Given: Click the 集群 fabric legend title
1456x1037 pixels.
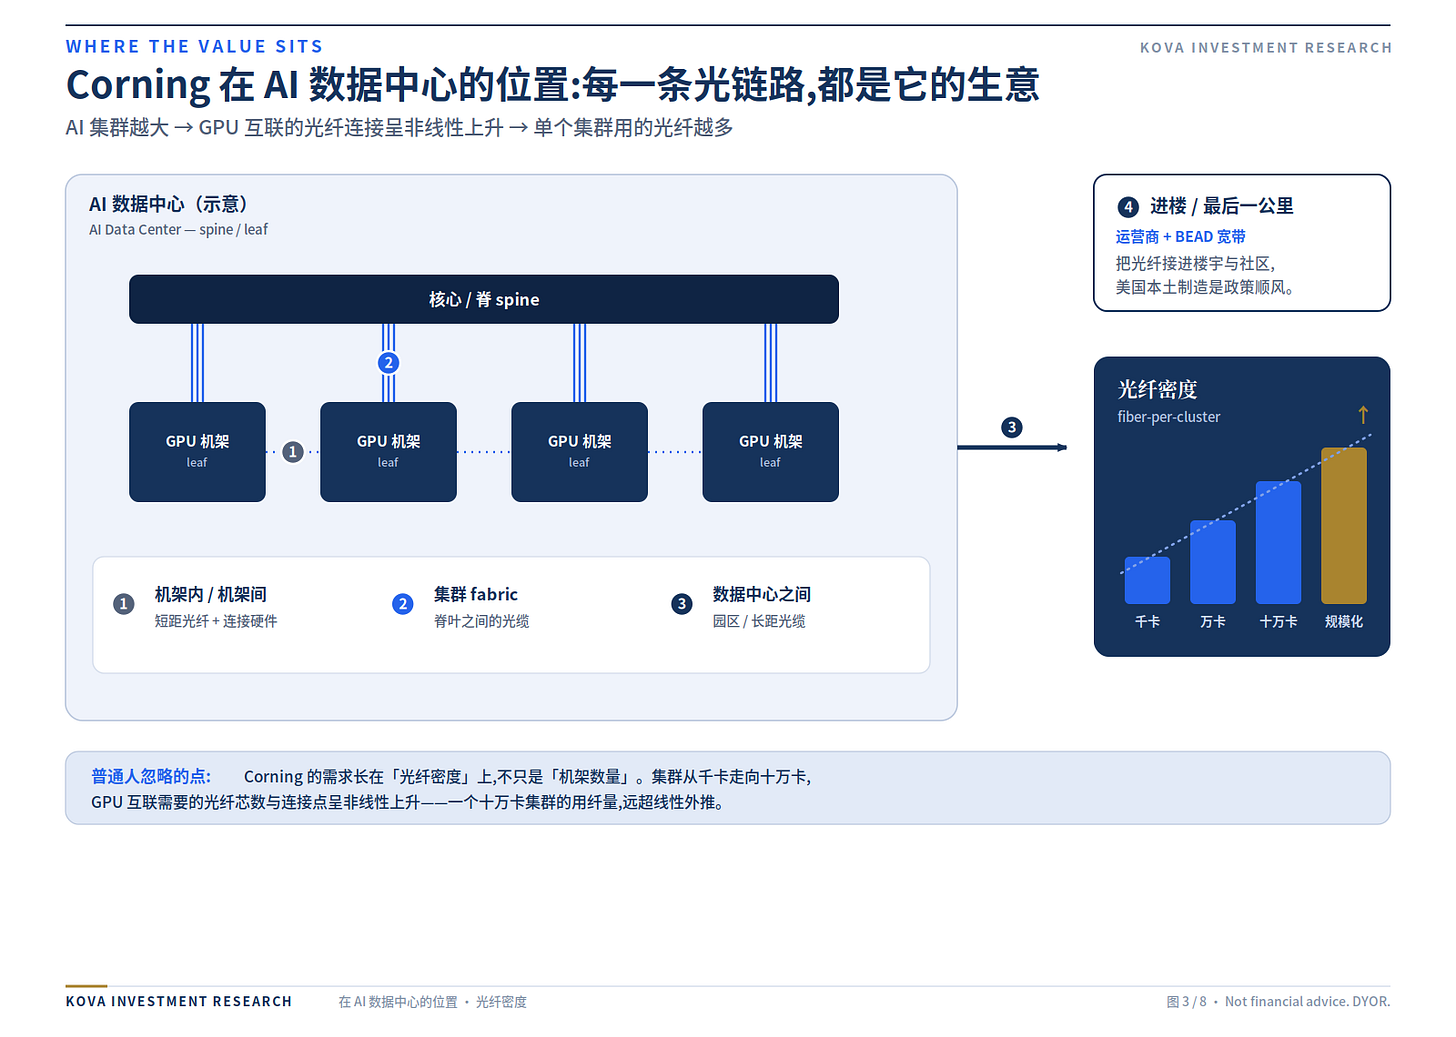Looking at the screenshot, I should click(x=475, y=594).
